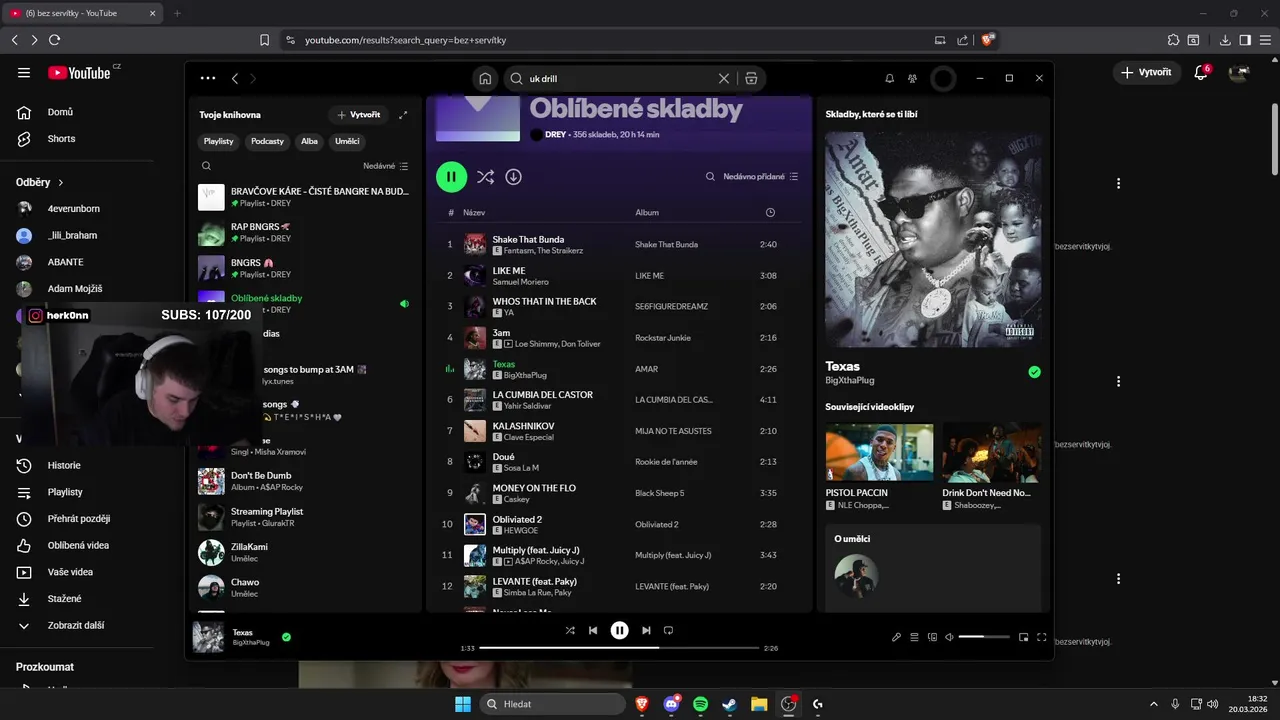
Task: Select the Alba filter chip
Action: tap(309, 141)
